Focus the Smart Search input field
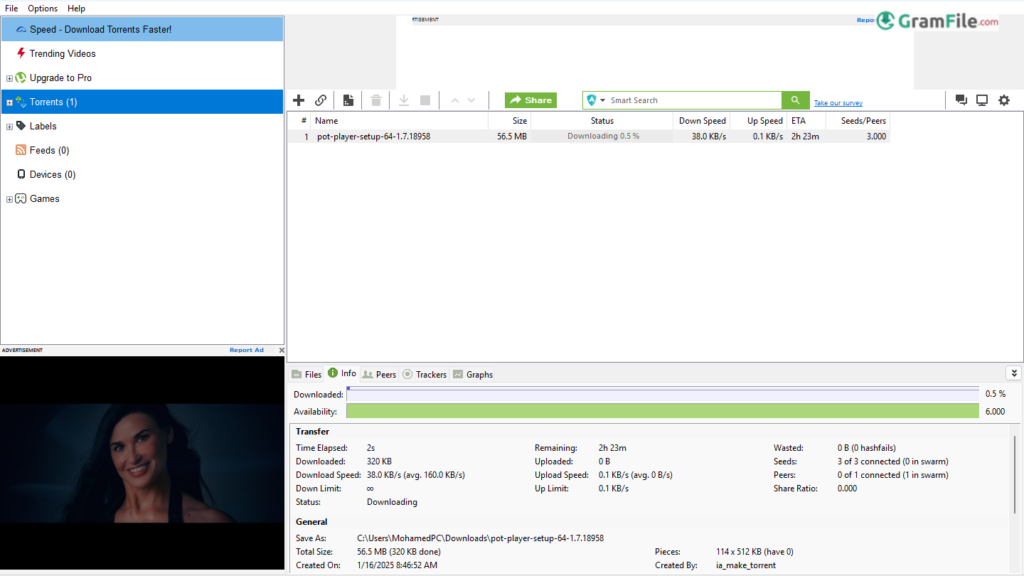Image resolution: width=1024 pixels, height=576 pixels. coord(694,100)
